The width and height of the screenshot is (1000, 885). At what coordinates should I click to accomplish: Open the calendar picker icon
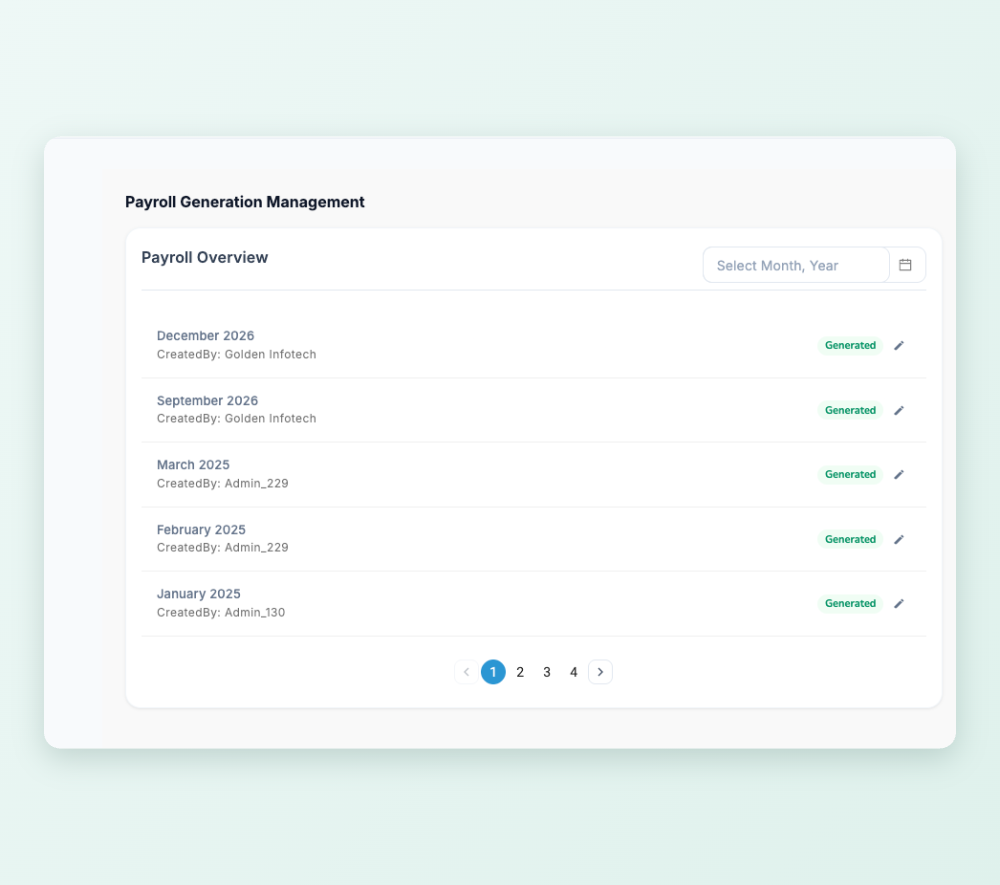905,265
